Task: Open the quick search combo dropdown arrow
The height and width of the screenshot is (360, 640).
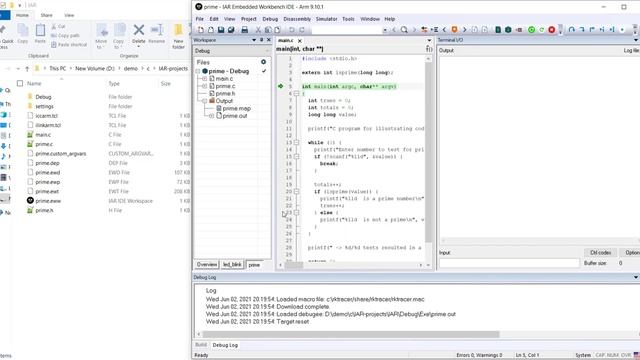Action: click(385, 30)
